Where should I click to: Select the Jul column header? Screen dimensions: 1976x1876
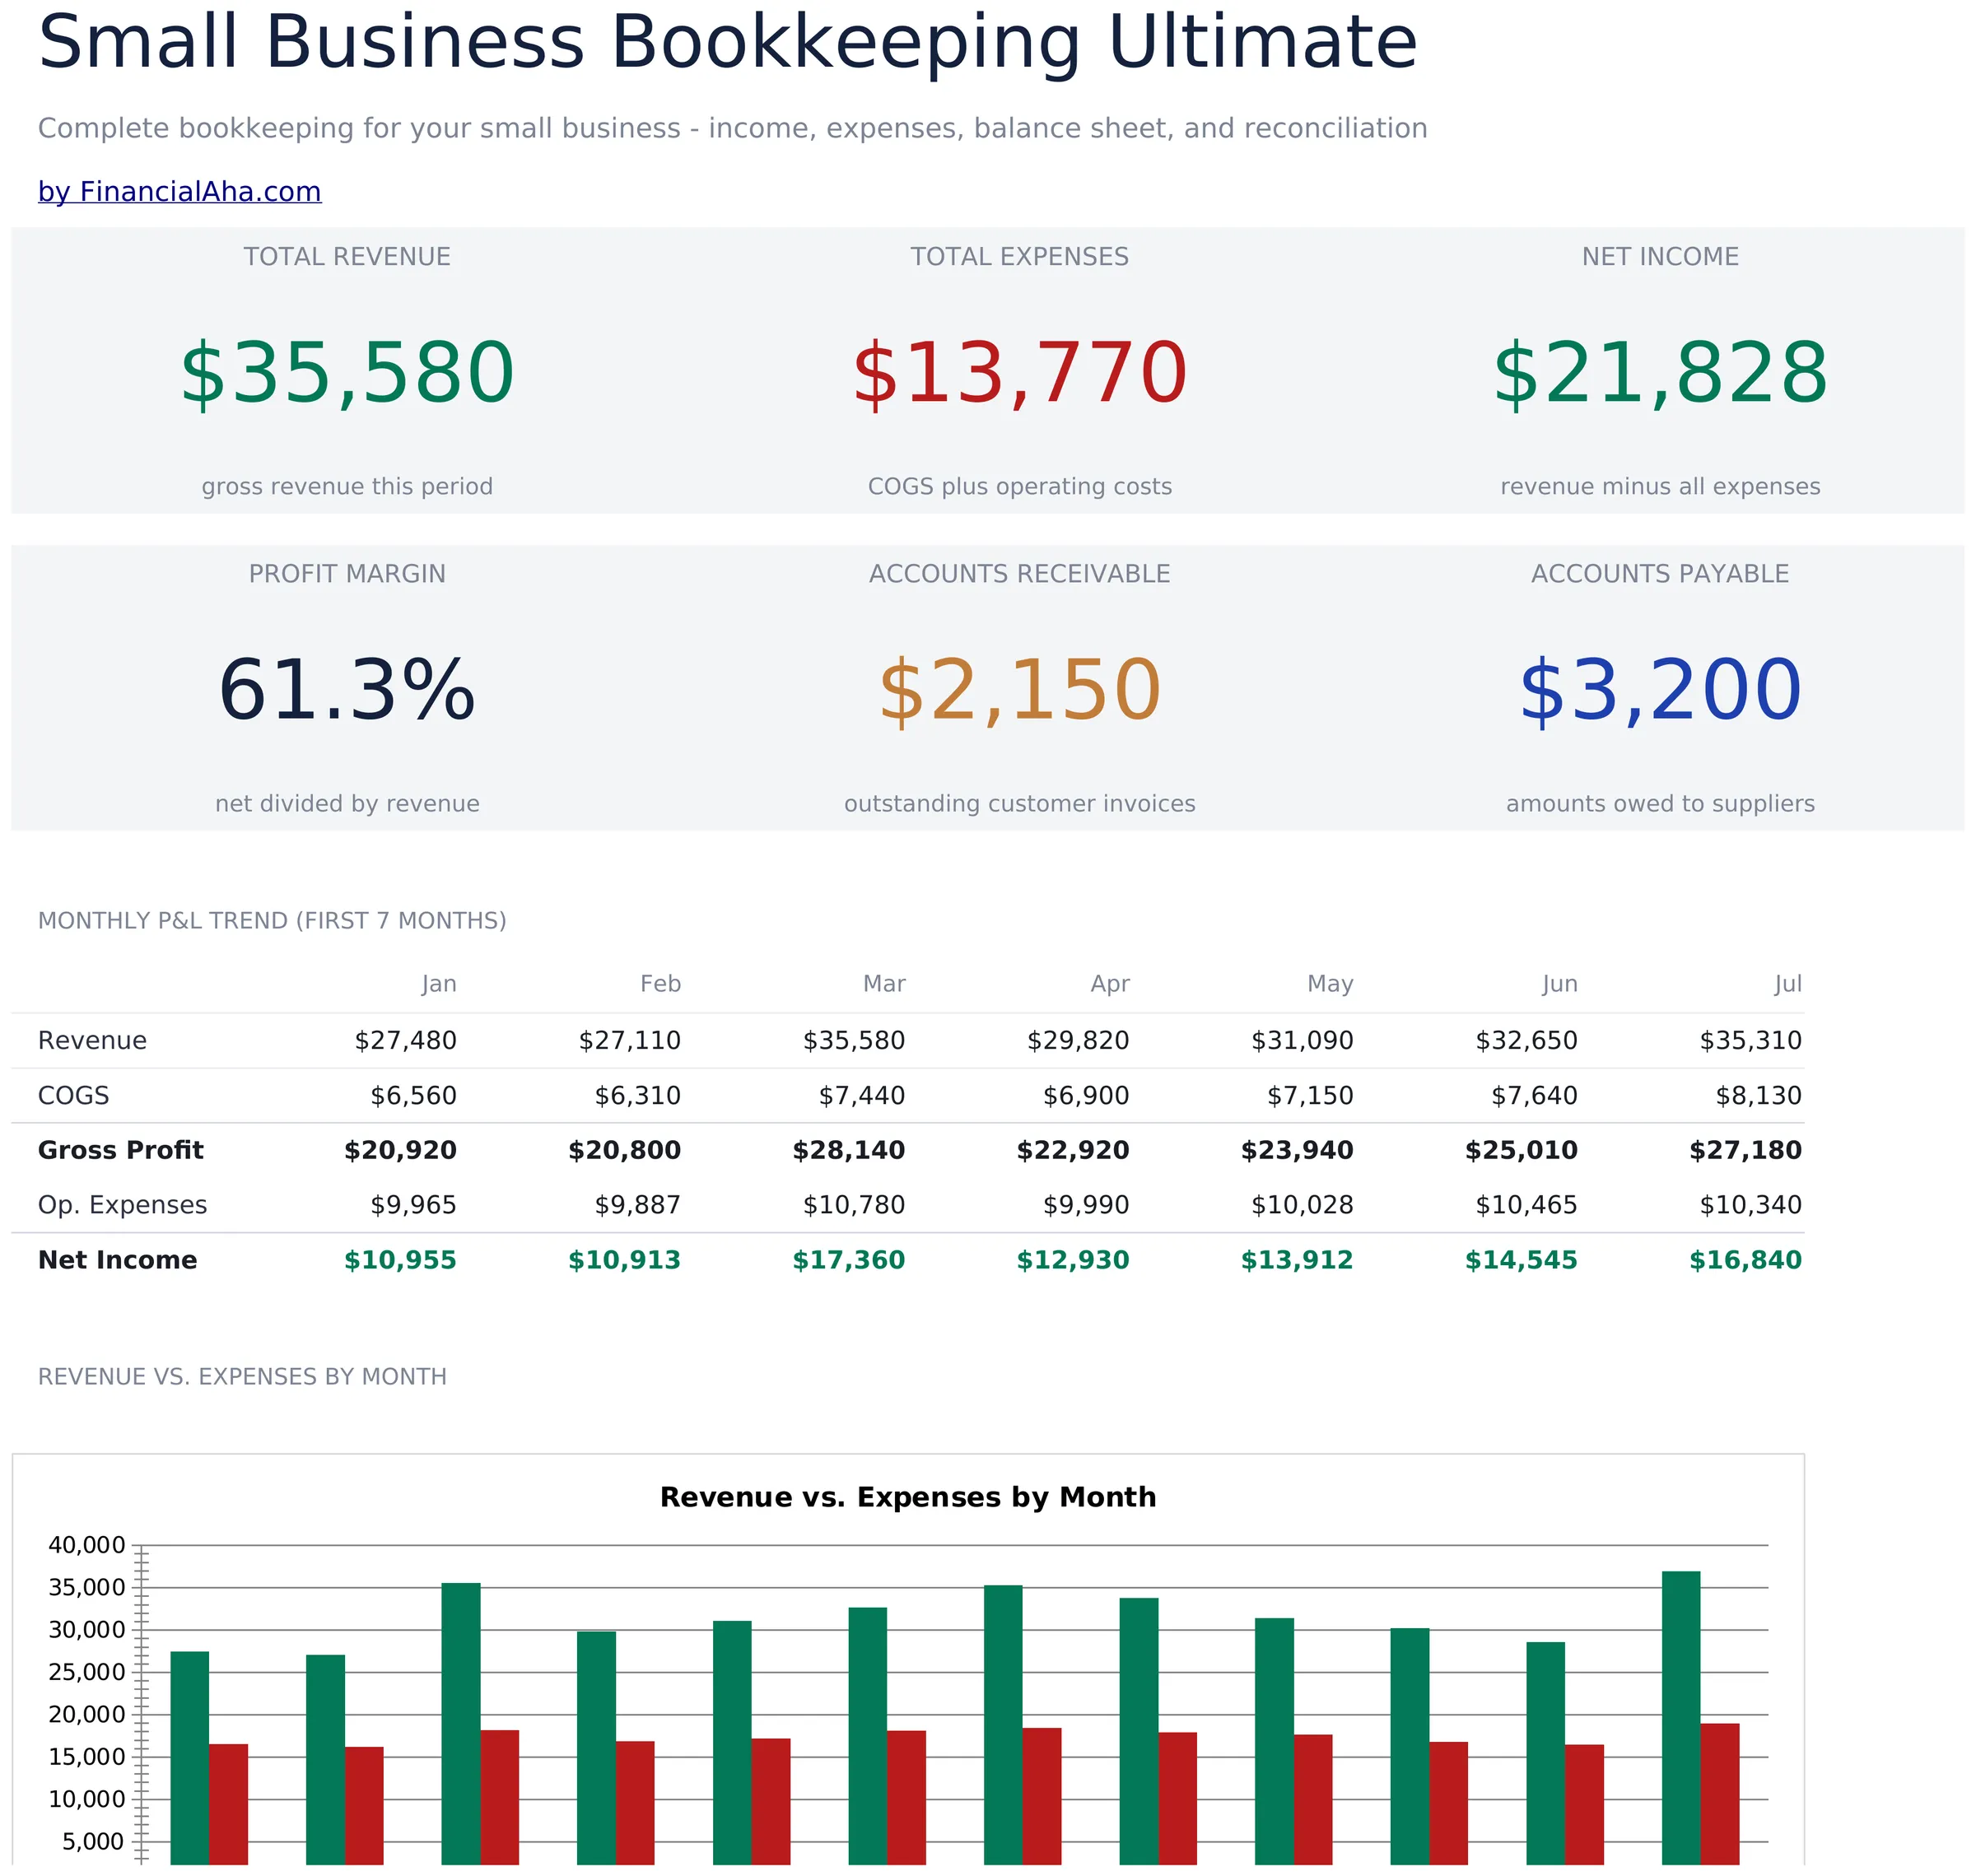1788,984
